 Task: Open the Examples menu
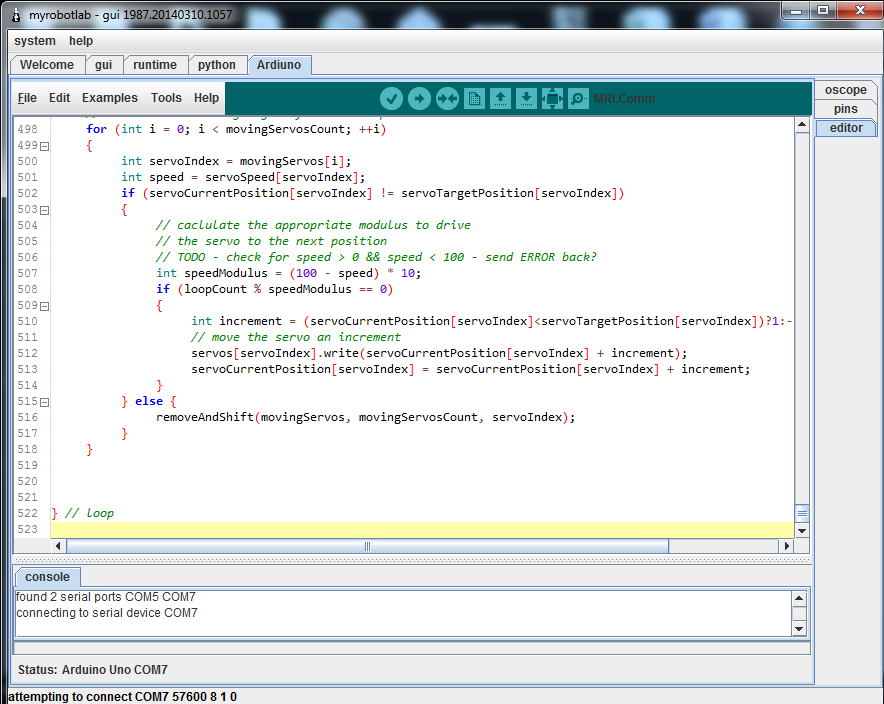point(110,98)
